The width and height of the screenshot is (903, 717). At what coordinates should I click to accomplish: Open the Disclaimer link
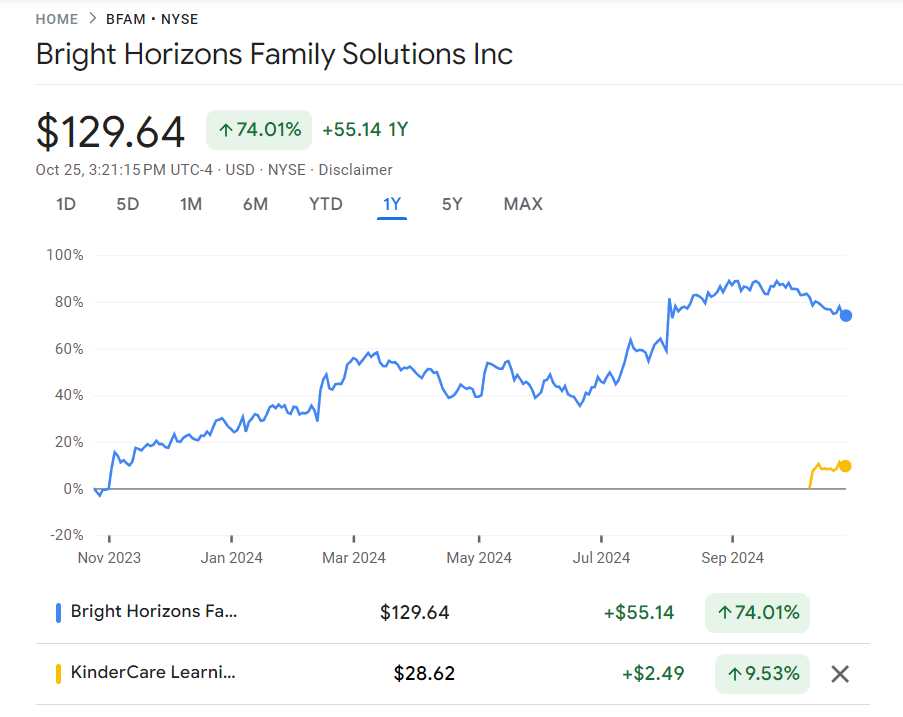tap(355, 170)
